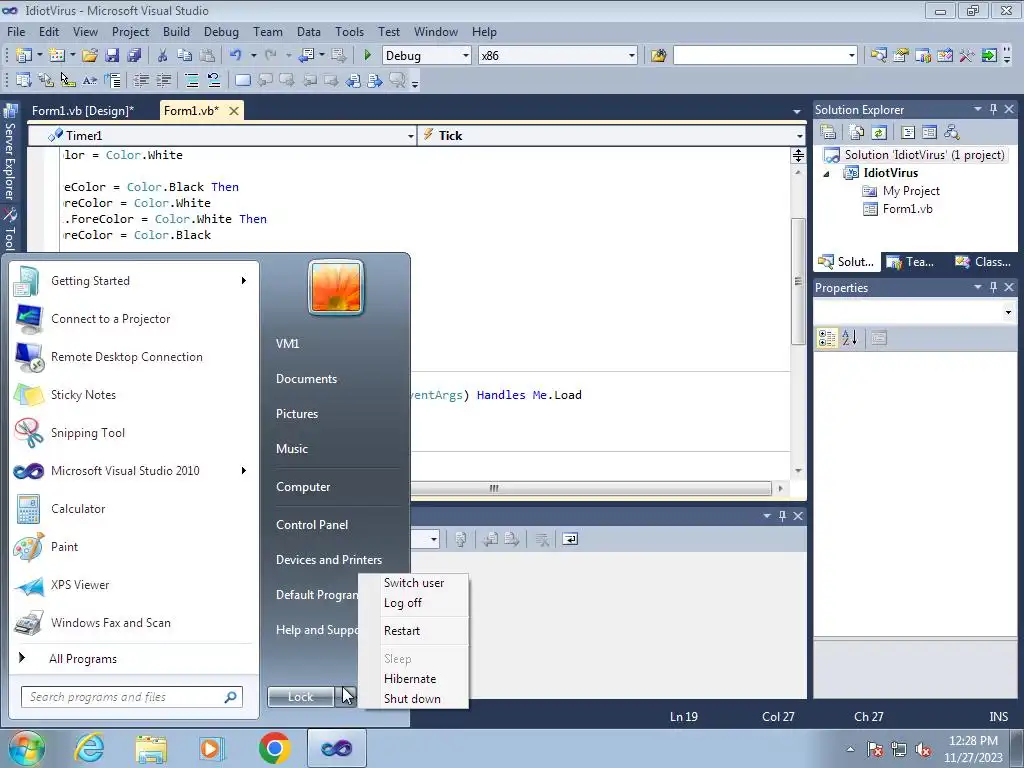Viewport: 1024px width, 768px height.
Task: Toggle pin on Solution Explorer panel
Action: pos(993,109)
